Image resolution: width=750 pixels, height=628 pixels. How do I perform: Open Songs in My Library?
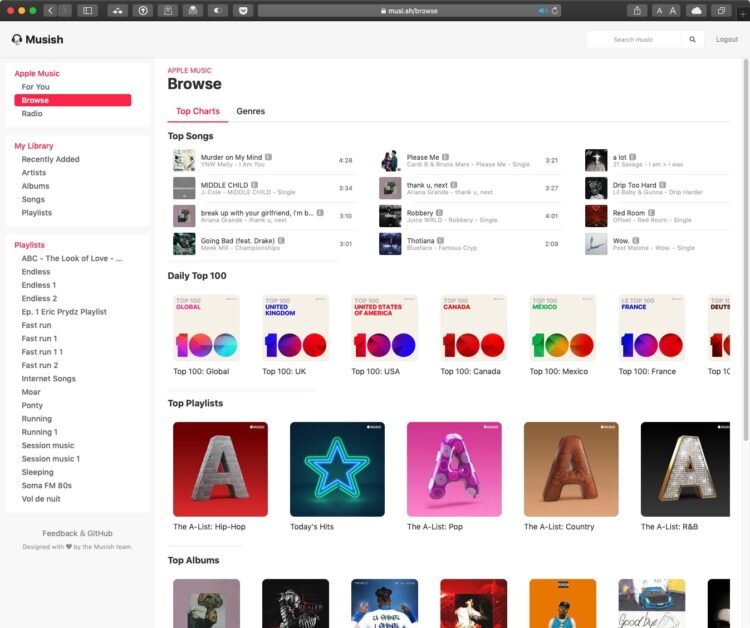coord(33,199)
